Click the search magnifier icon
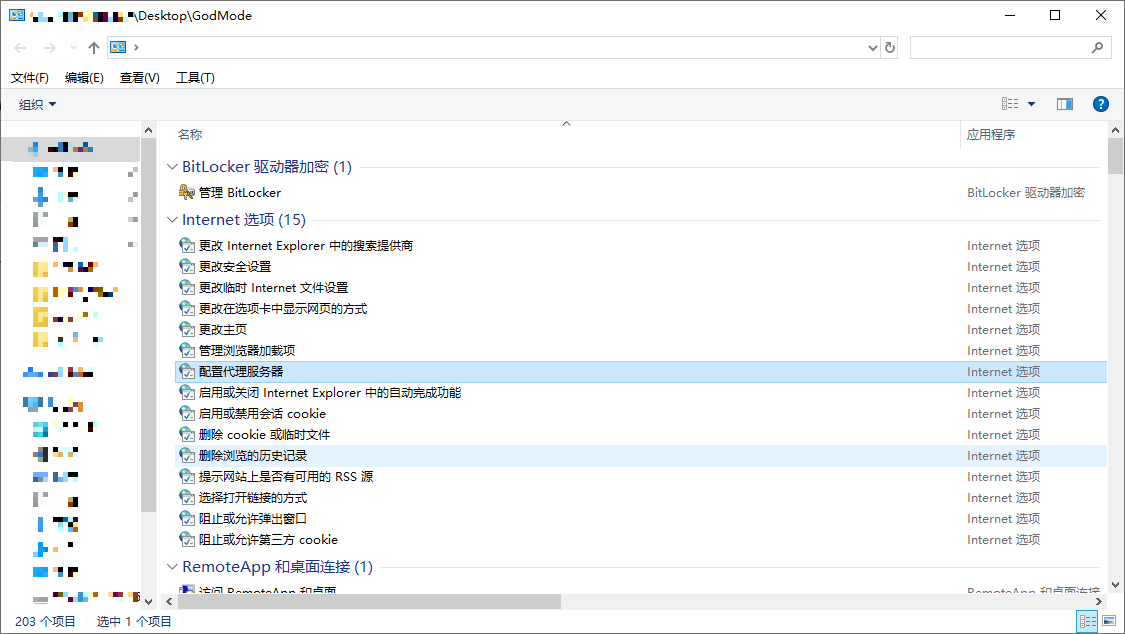Viewport: 1125px width, 634px height. tap(1097, 47)
